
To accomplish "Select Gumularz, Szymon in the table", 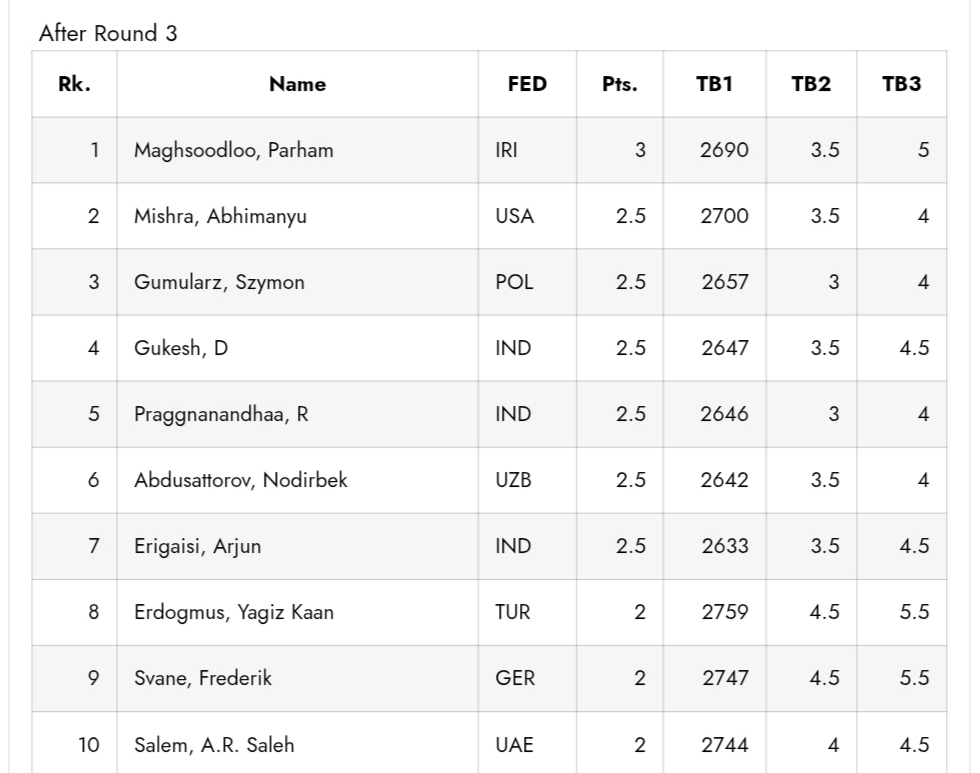I will pyautogui.click(x=219, y=283).
